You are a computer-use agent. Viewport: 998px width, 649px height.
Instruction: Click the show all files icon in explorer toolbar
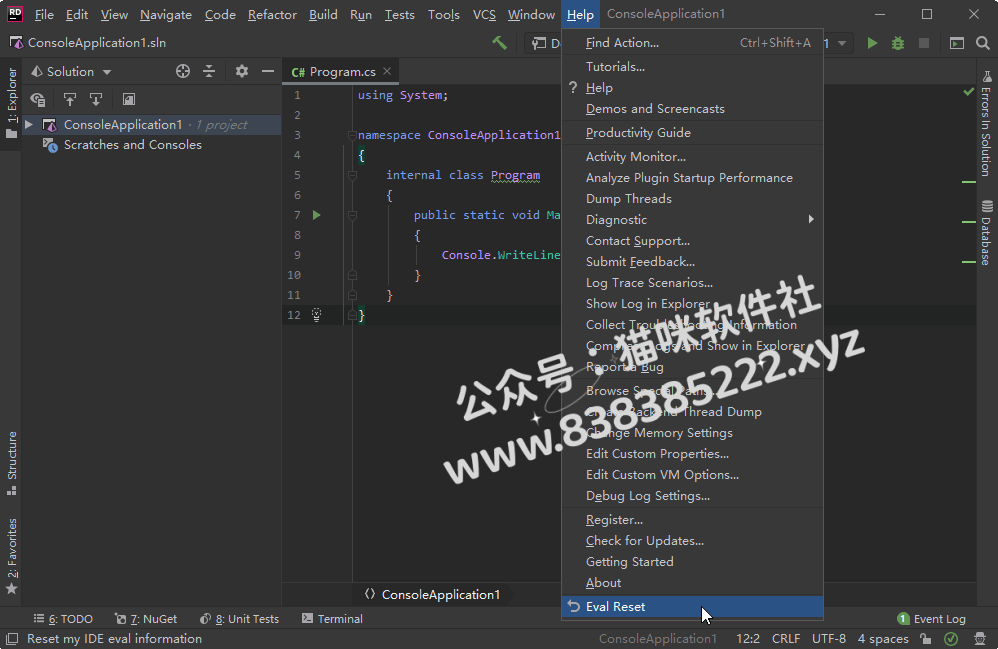click(38, 99)
